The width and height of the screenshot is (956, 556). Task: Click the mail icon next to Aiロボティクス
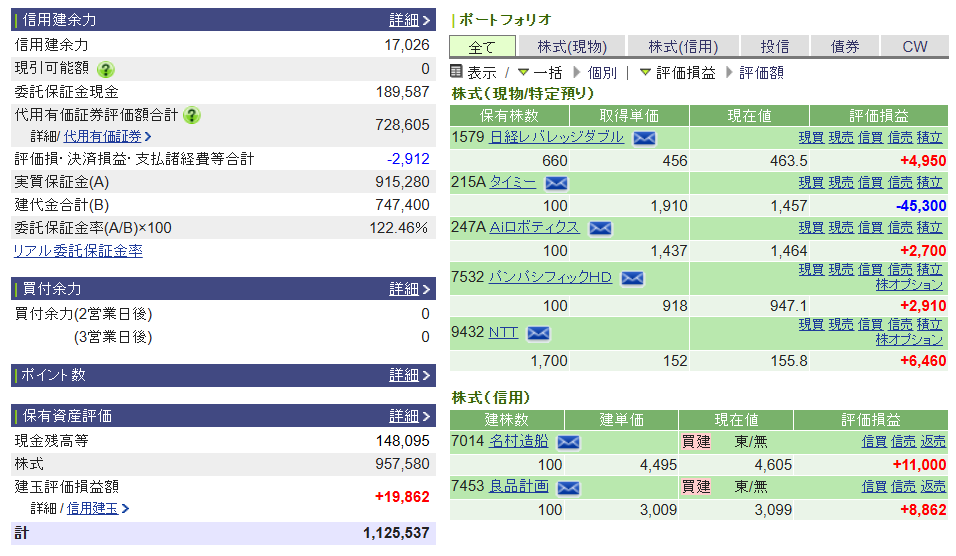click(x=600, y=228)
